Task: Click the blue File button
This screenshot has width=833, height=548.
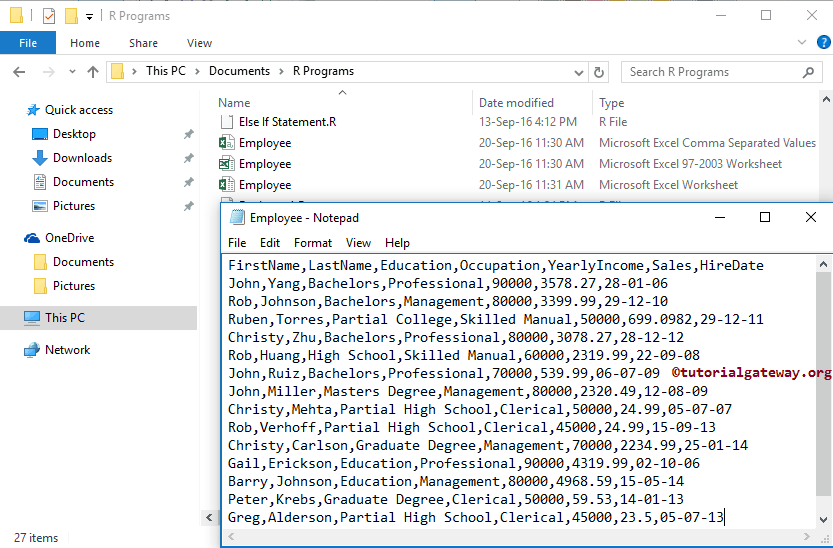Action: point(28,43)
